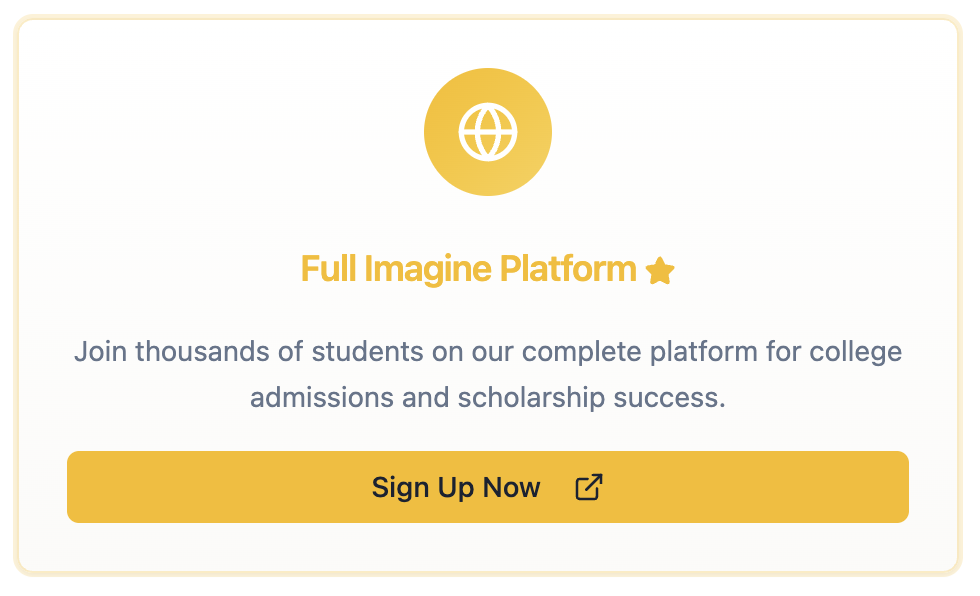The image size is (980, 596).
Task: Click the Full Imagine Platform heading
Action: pos(468,269)
